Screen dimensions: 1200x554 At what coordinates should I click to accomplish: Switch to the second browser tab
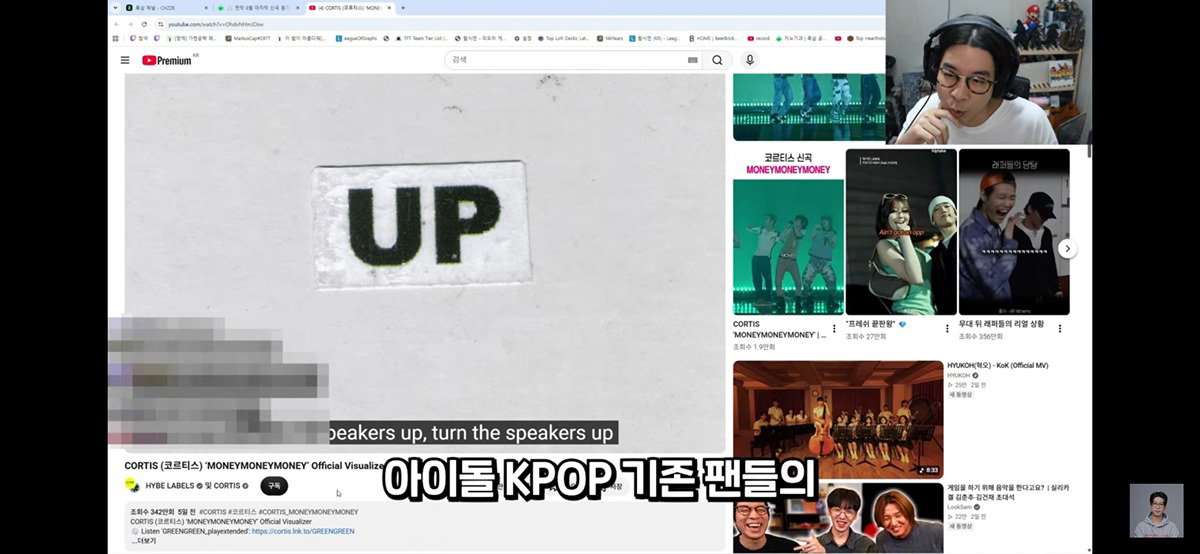coord(257,7)
